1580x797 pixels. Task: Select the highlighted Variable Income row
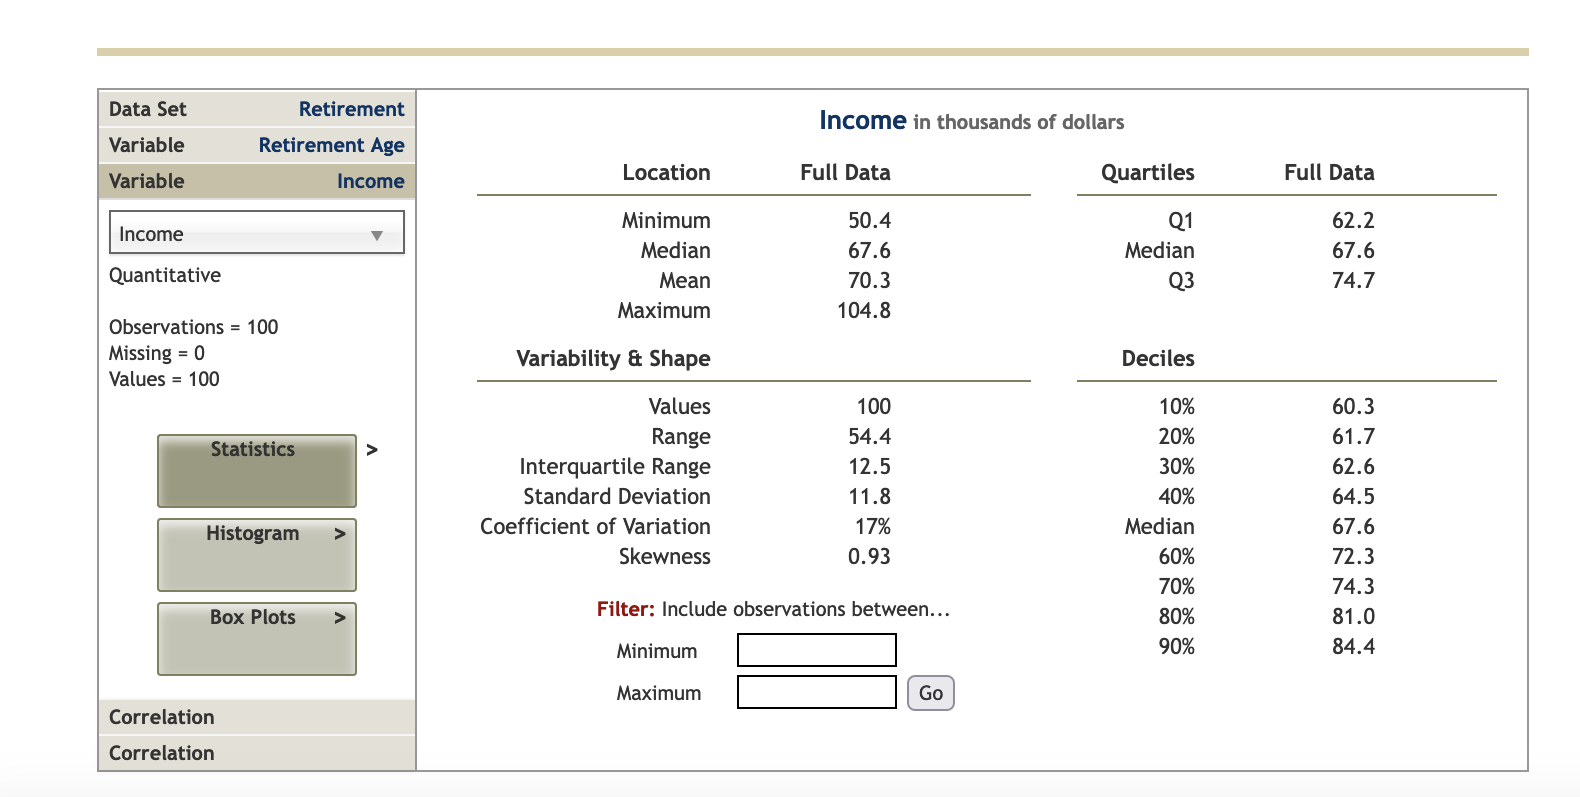click(257, 181)
